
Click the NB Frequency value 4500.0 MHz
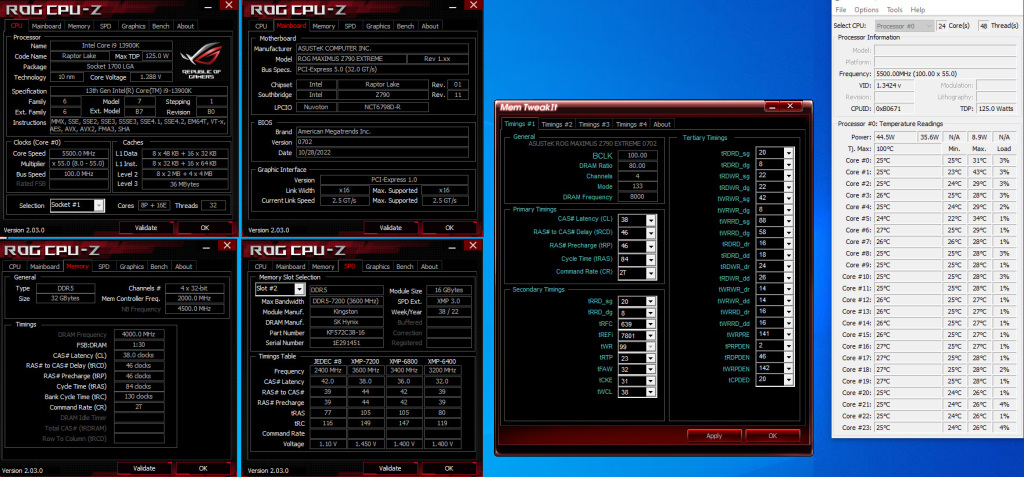click(194, 308)
